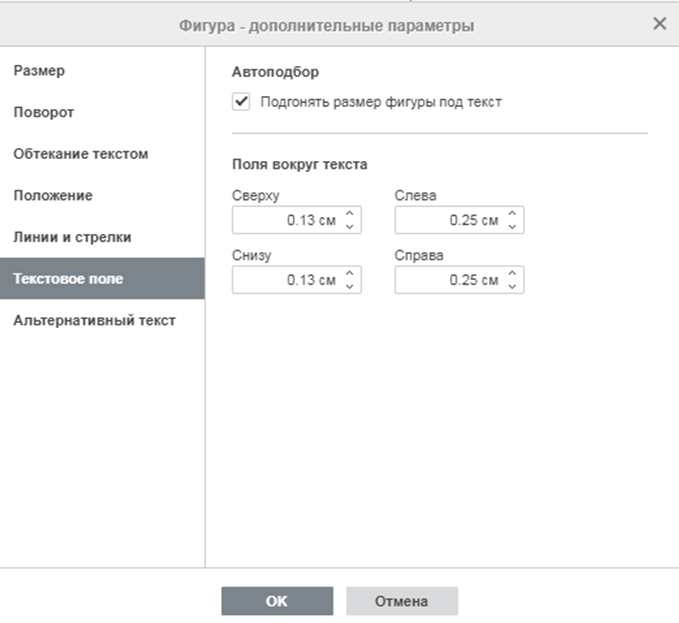The image size is (679, 623).
Task: Go to Линии и стрелки section
Action: coord(102,237)
